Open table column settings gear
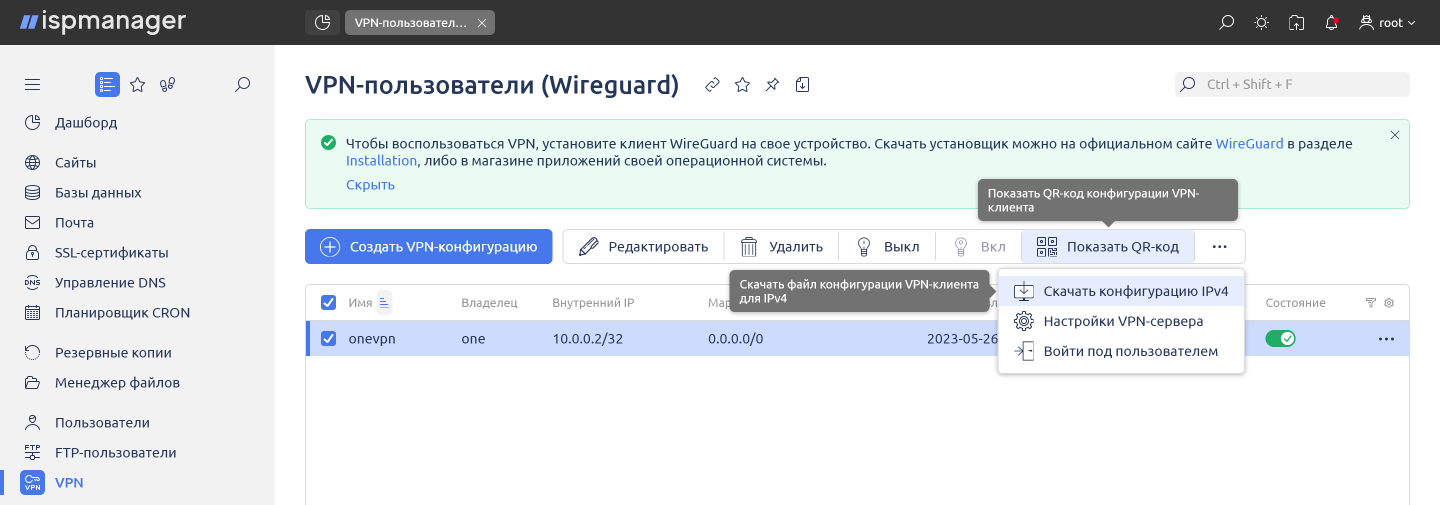 point(1389,302)
